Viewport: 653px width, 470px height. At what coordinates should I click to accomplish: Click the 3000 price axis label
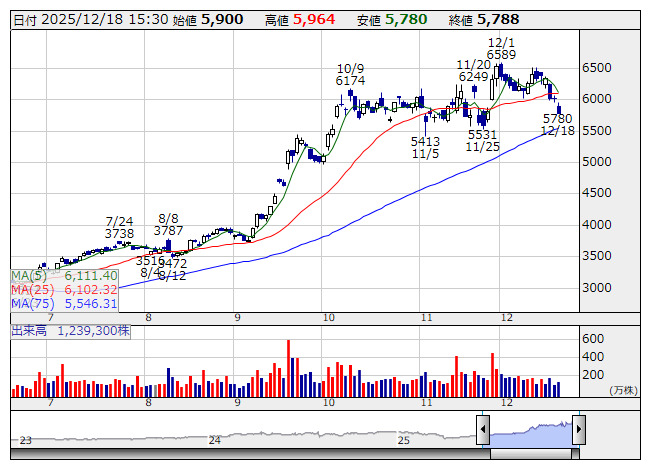tap(597, 288)
